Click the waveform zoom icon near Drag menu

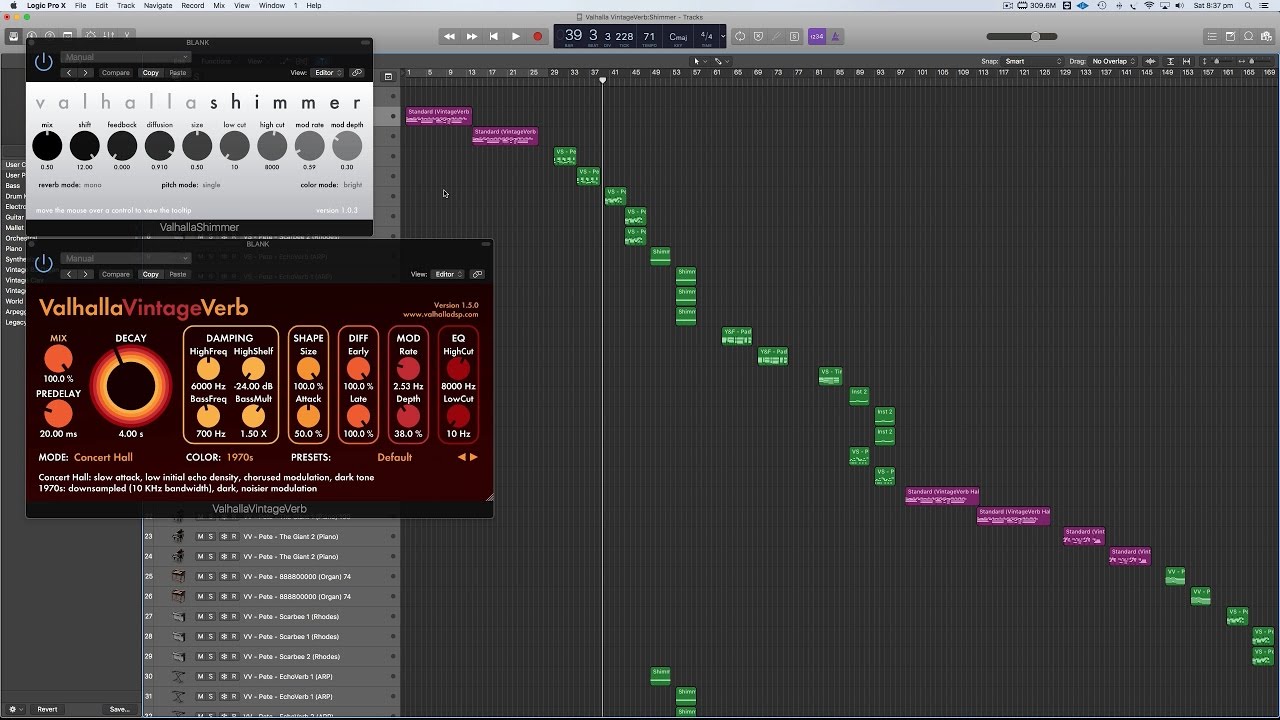(x=1152, y=61)
